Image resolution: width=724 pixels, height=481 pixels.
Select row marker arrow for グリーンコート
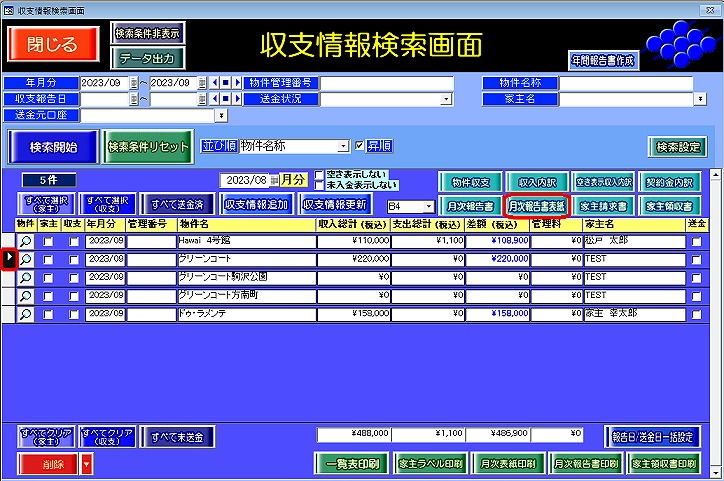[8, 259]
